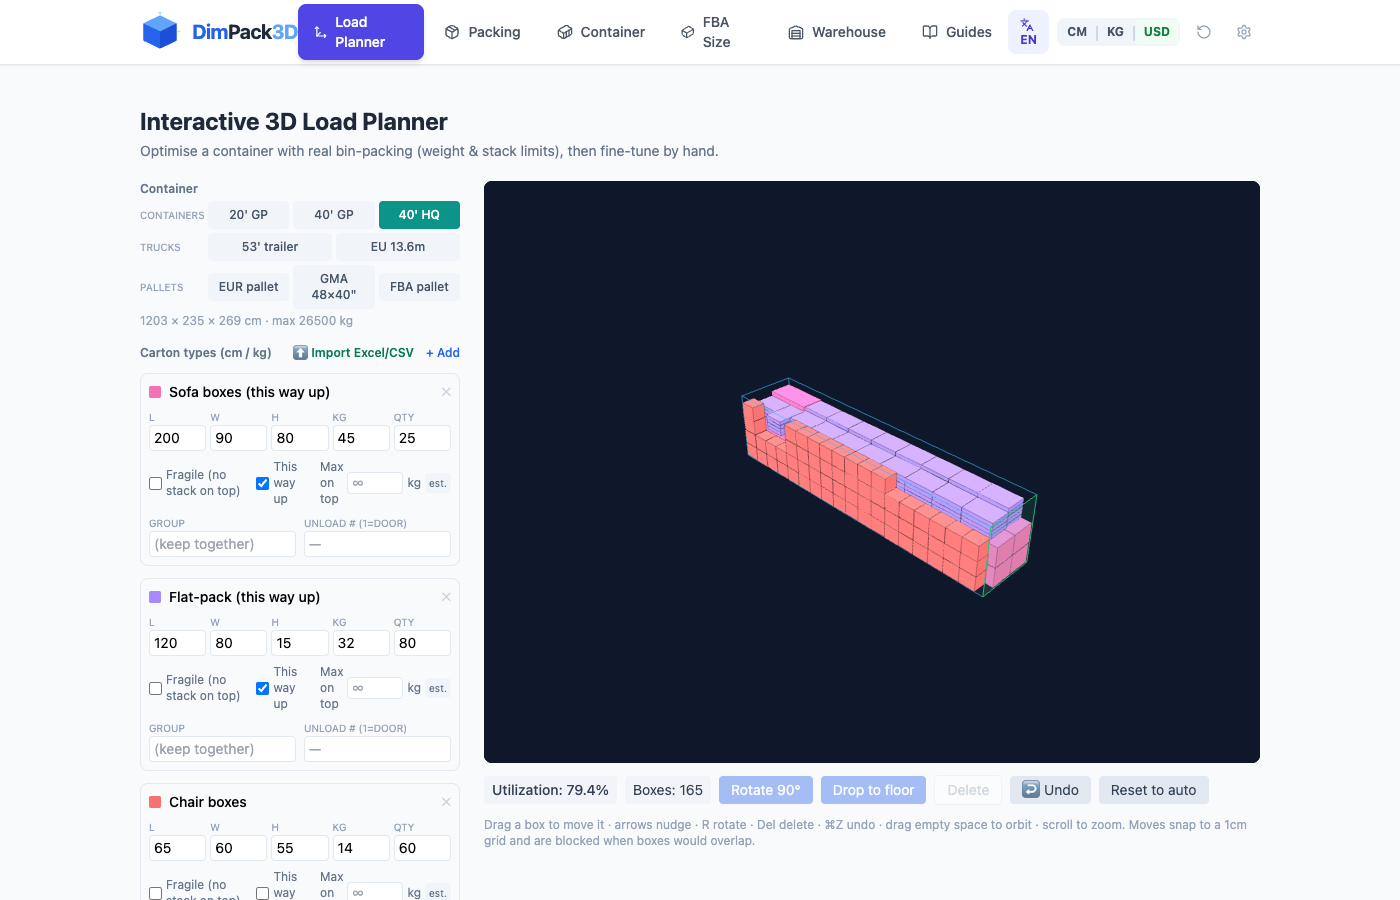Select the 53' trailer truck
The image size is (1400, 900).
[x=270, y=247]
